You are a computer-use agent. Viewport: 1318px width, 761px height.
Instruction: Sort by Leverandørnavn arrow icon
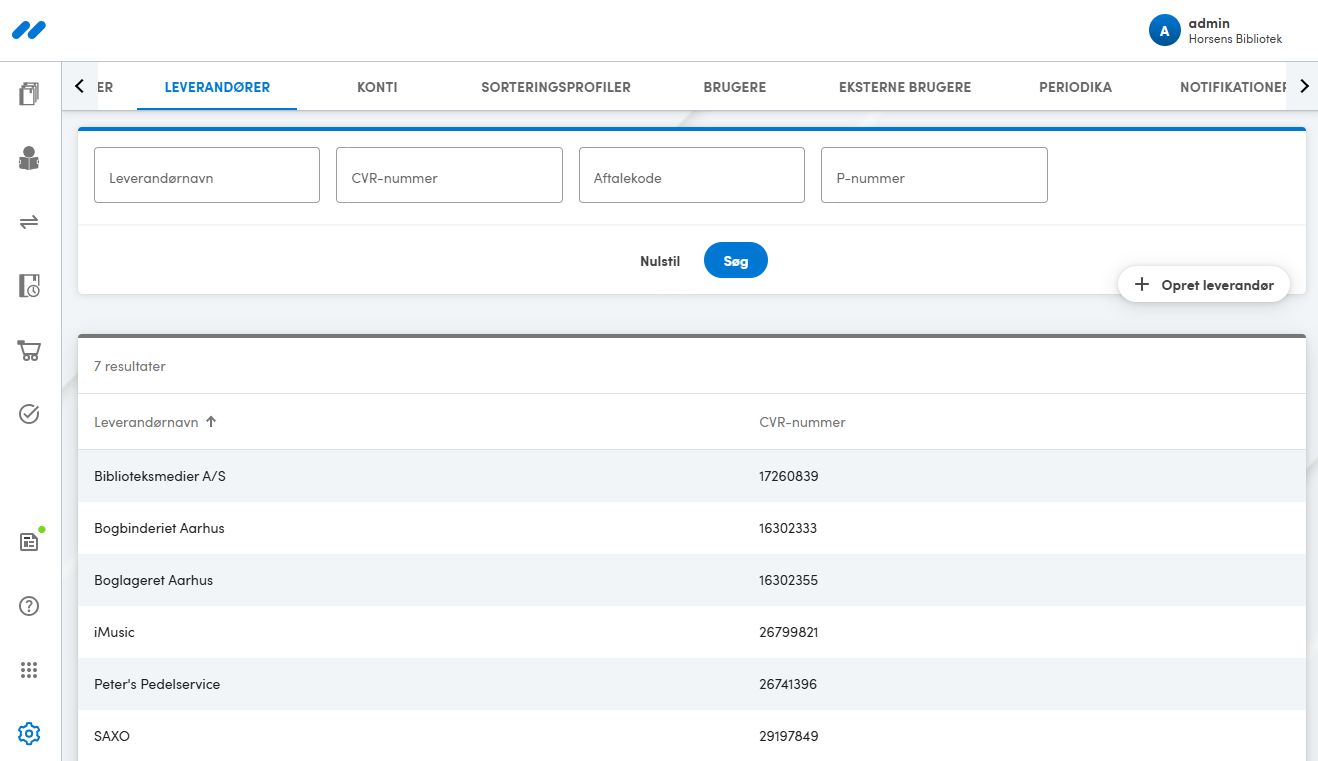tap(211, 422)
